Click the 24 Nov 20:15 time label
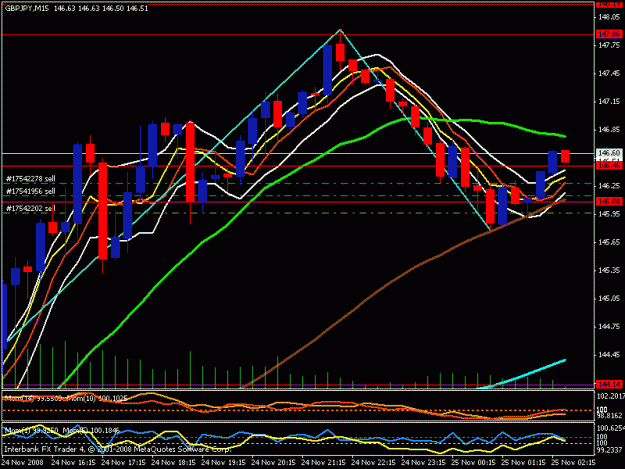This screenshot has width=625, height=469. 273,462
